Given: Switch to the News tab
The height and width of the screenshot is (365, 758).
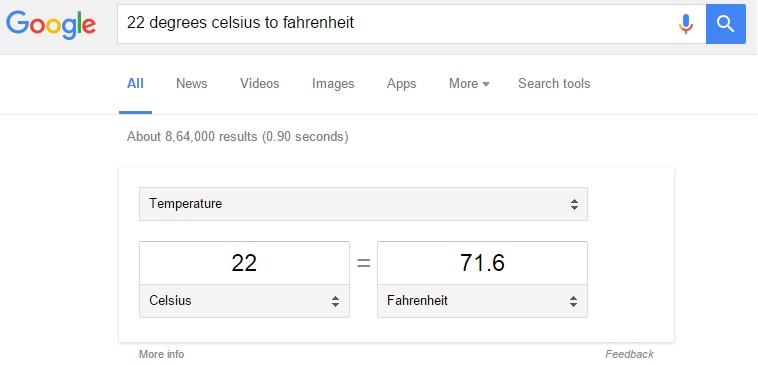Looking at the screenshot, I should tap(191, 84).
